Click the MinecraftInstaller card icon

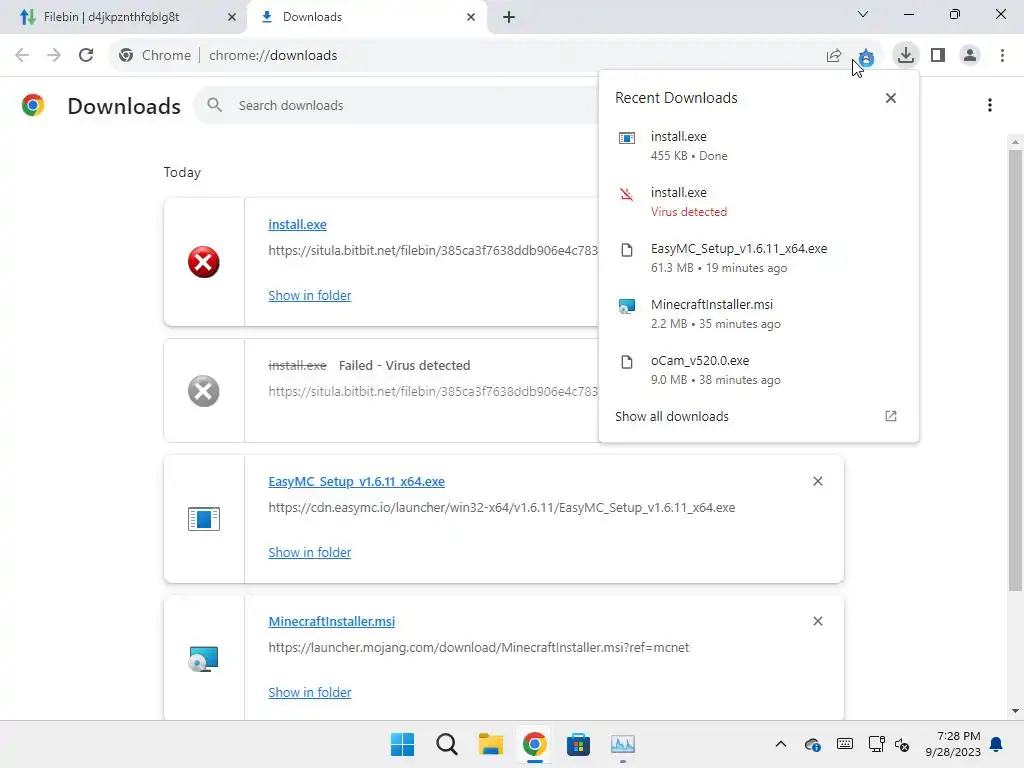204,659
